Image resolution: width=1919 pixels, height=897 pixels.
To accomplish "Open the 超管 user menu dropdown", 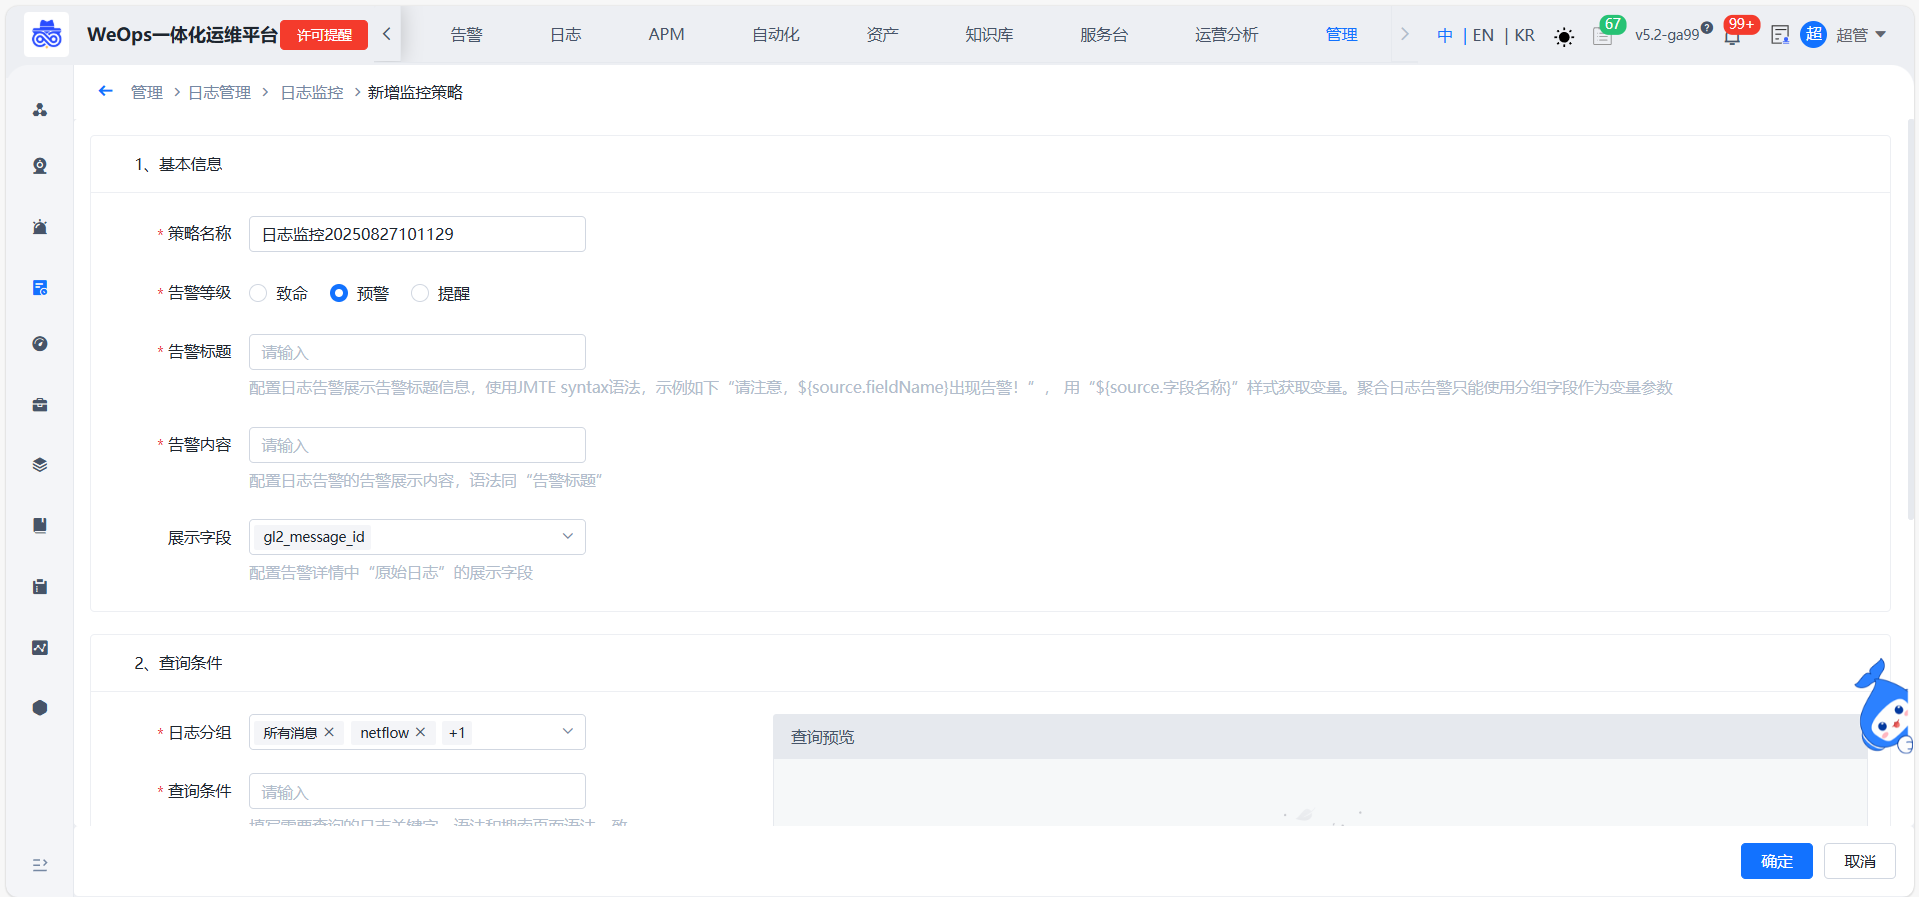I will click(1860, 35).
